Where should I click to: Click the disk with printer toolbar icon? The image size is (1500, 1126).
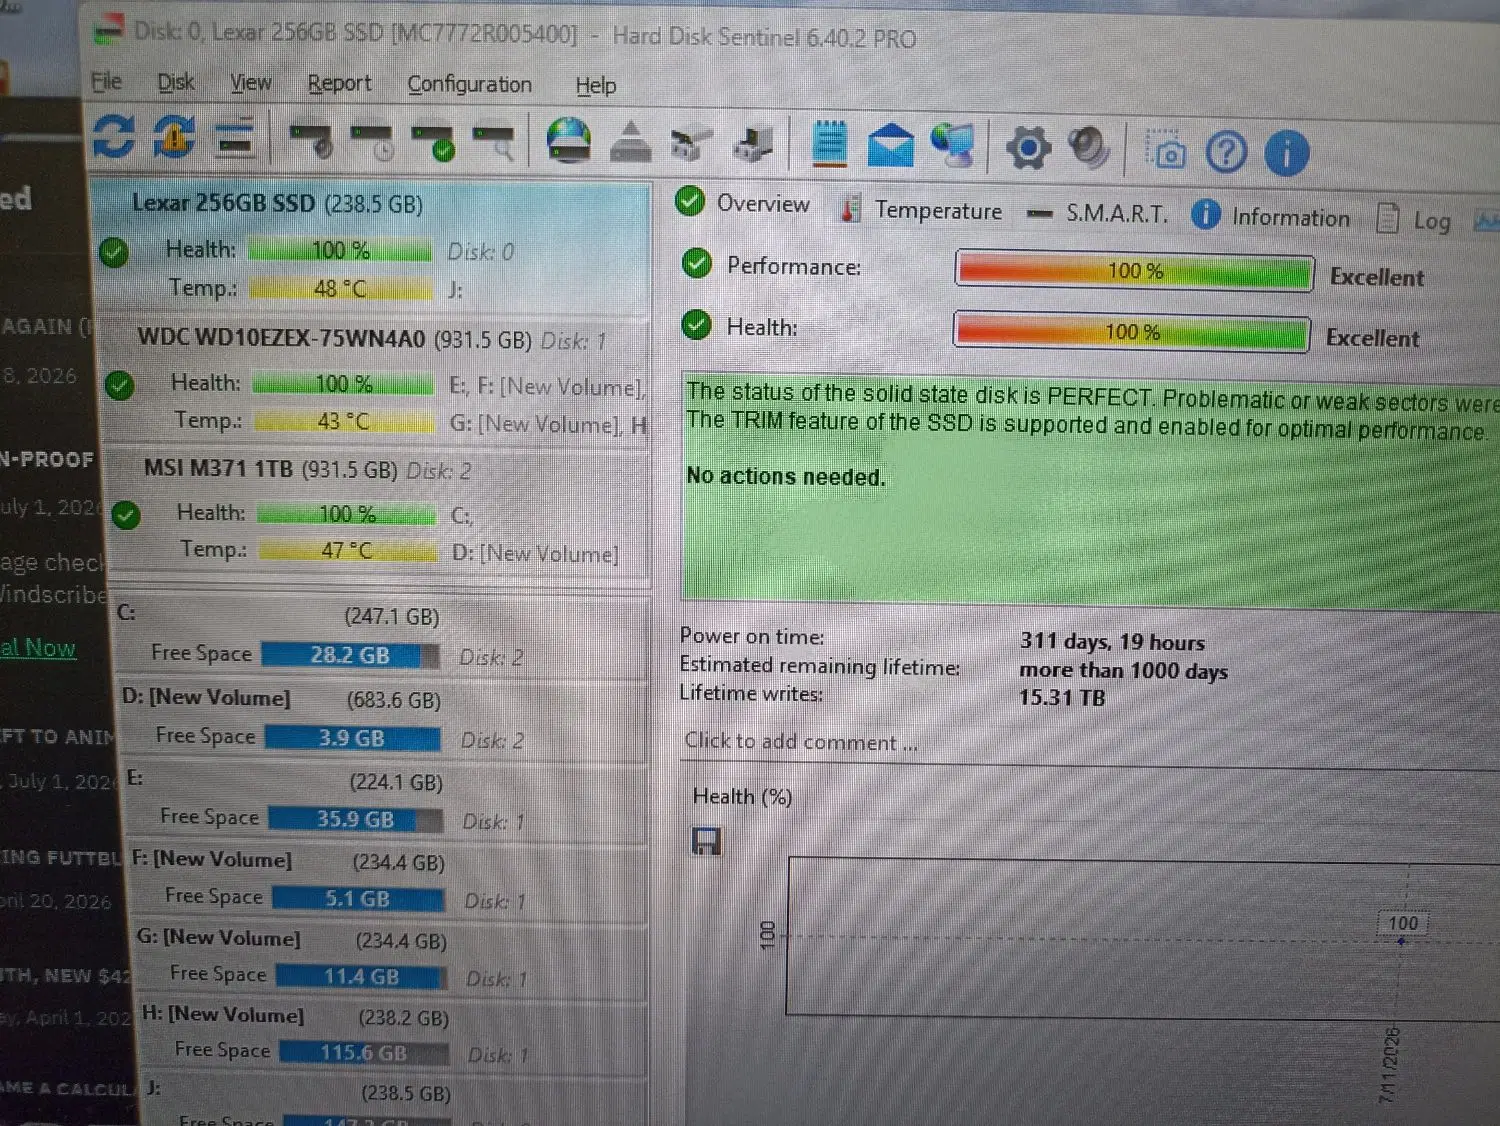click(753, 146)
